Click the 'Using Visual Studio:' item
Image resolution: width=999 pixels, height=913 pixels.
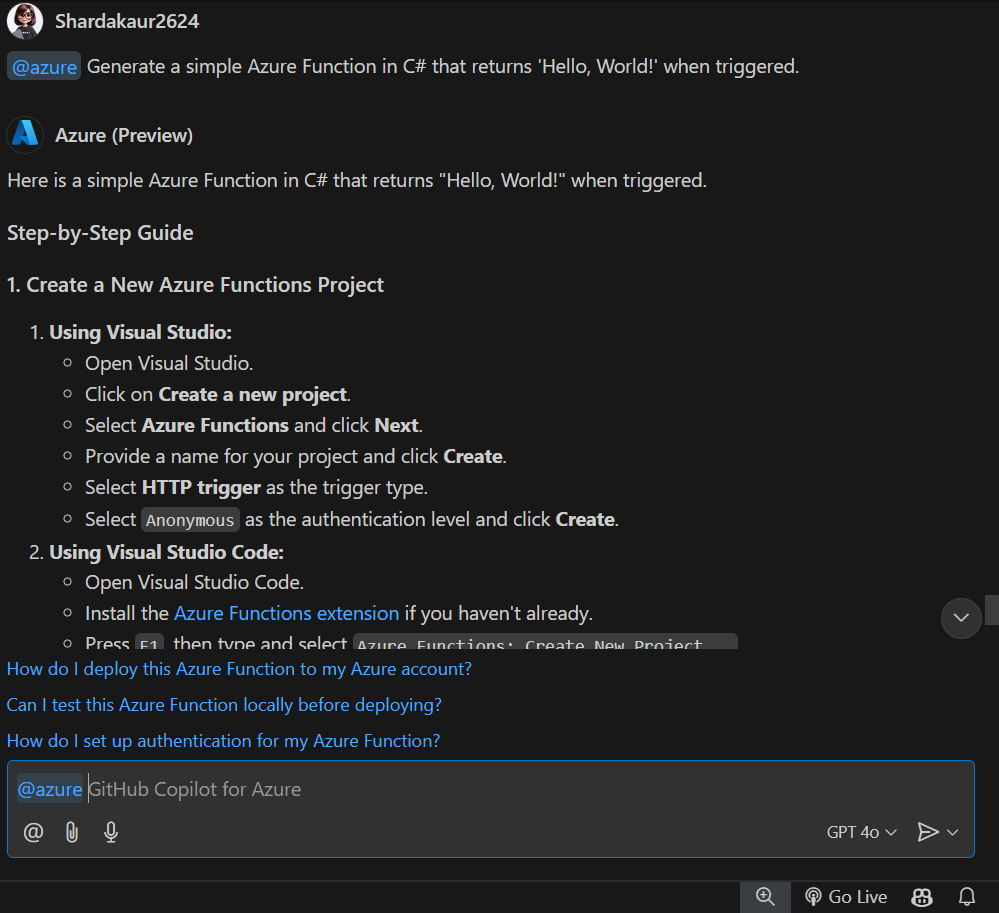coord(141,332)
